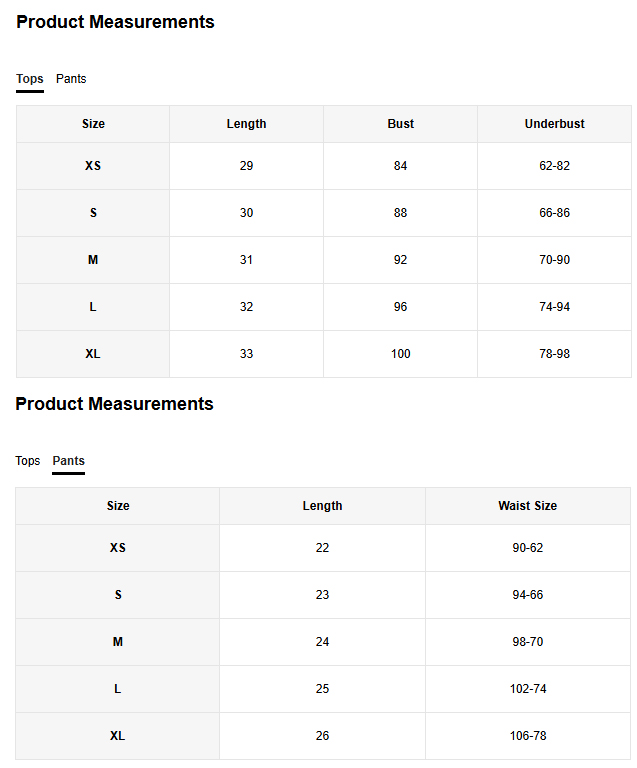Screen dimensions: 637x768
Task: Click waist size value 106-78
Action: coord(527,736)
